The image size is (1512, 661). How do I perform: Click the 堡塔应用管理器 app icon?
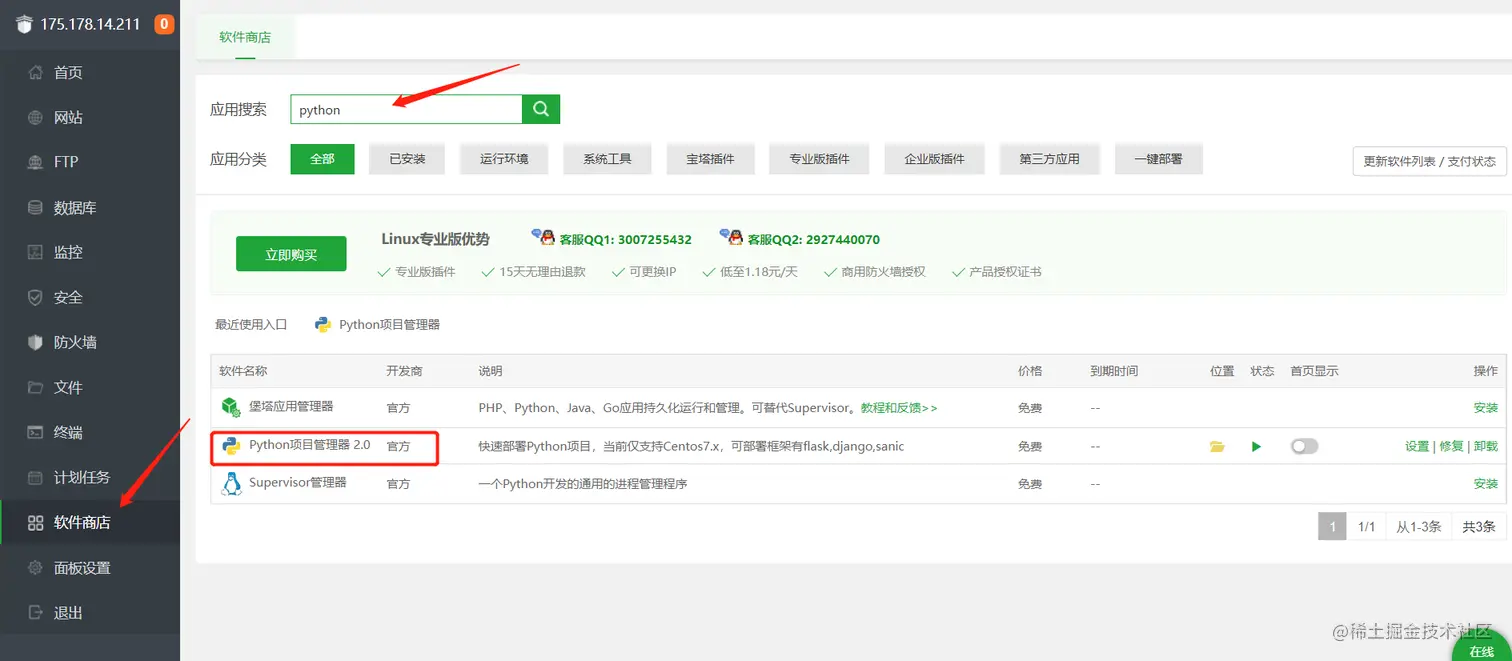coord(231,407)
